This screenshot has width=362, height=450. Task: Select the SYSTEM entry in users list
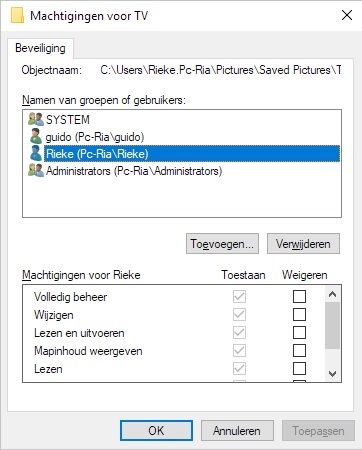68,119
